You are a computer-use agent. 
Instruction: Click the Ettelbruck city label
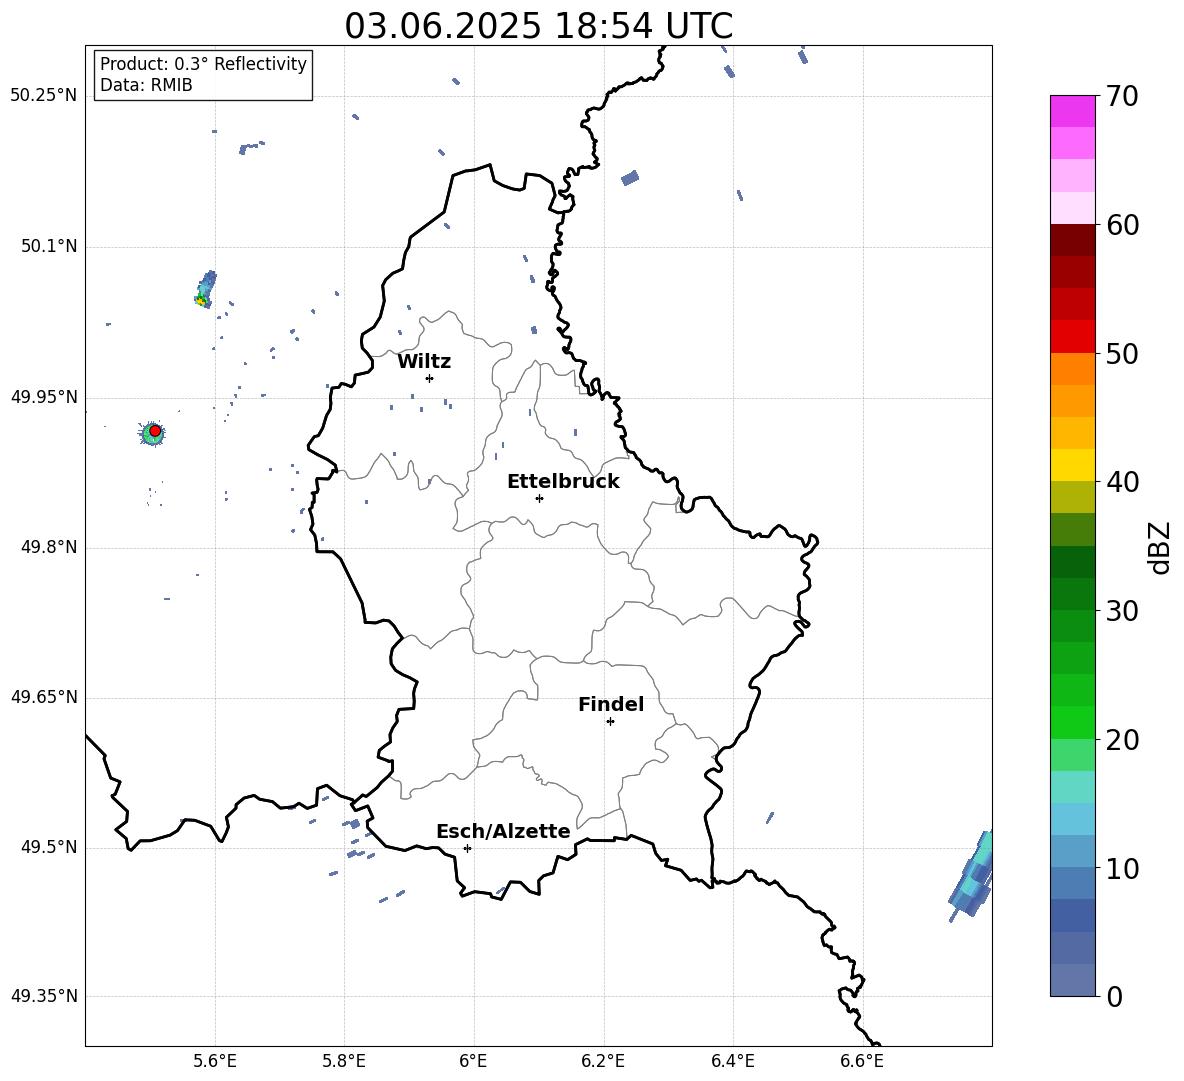tap(563, 482)
